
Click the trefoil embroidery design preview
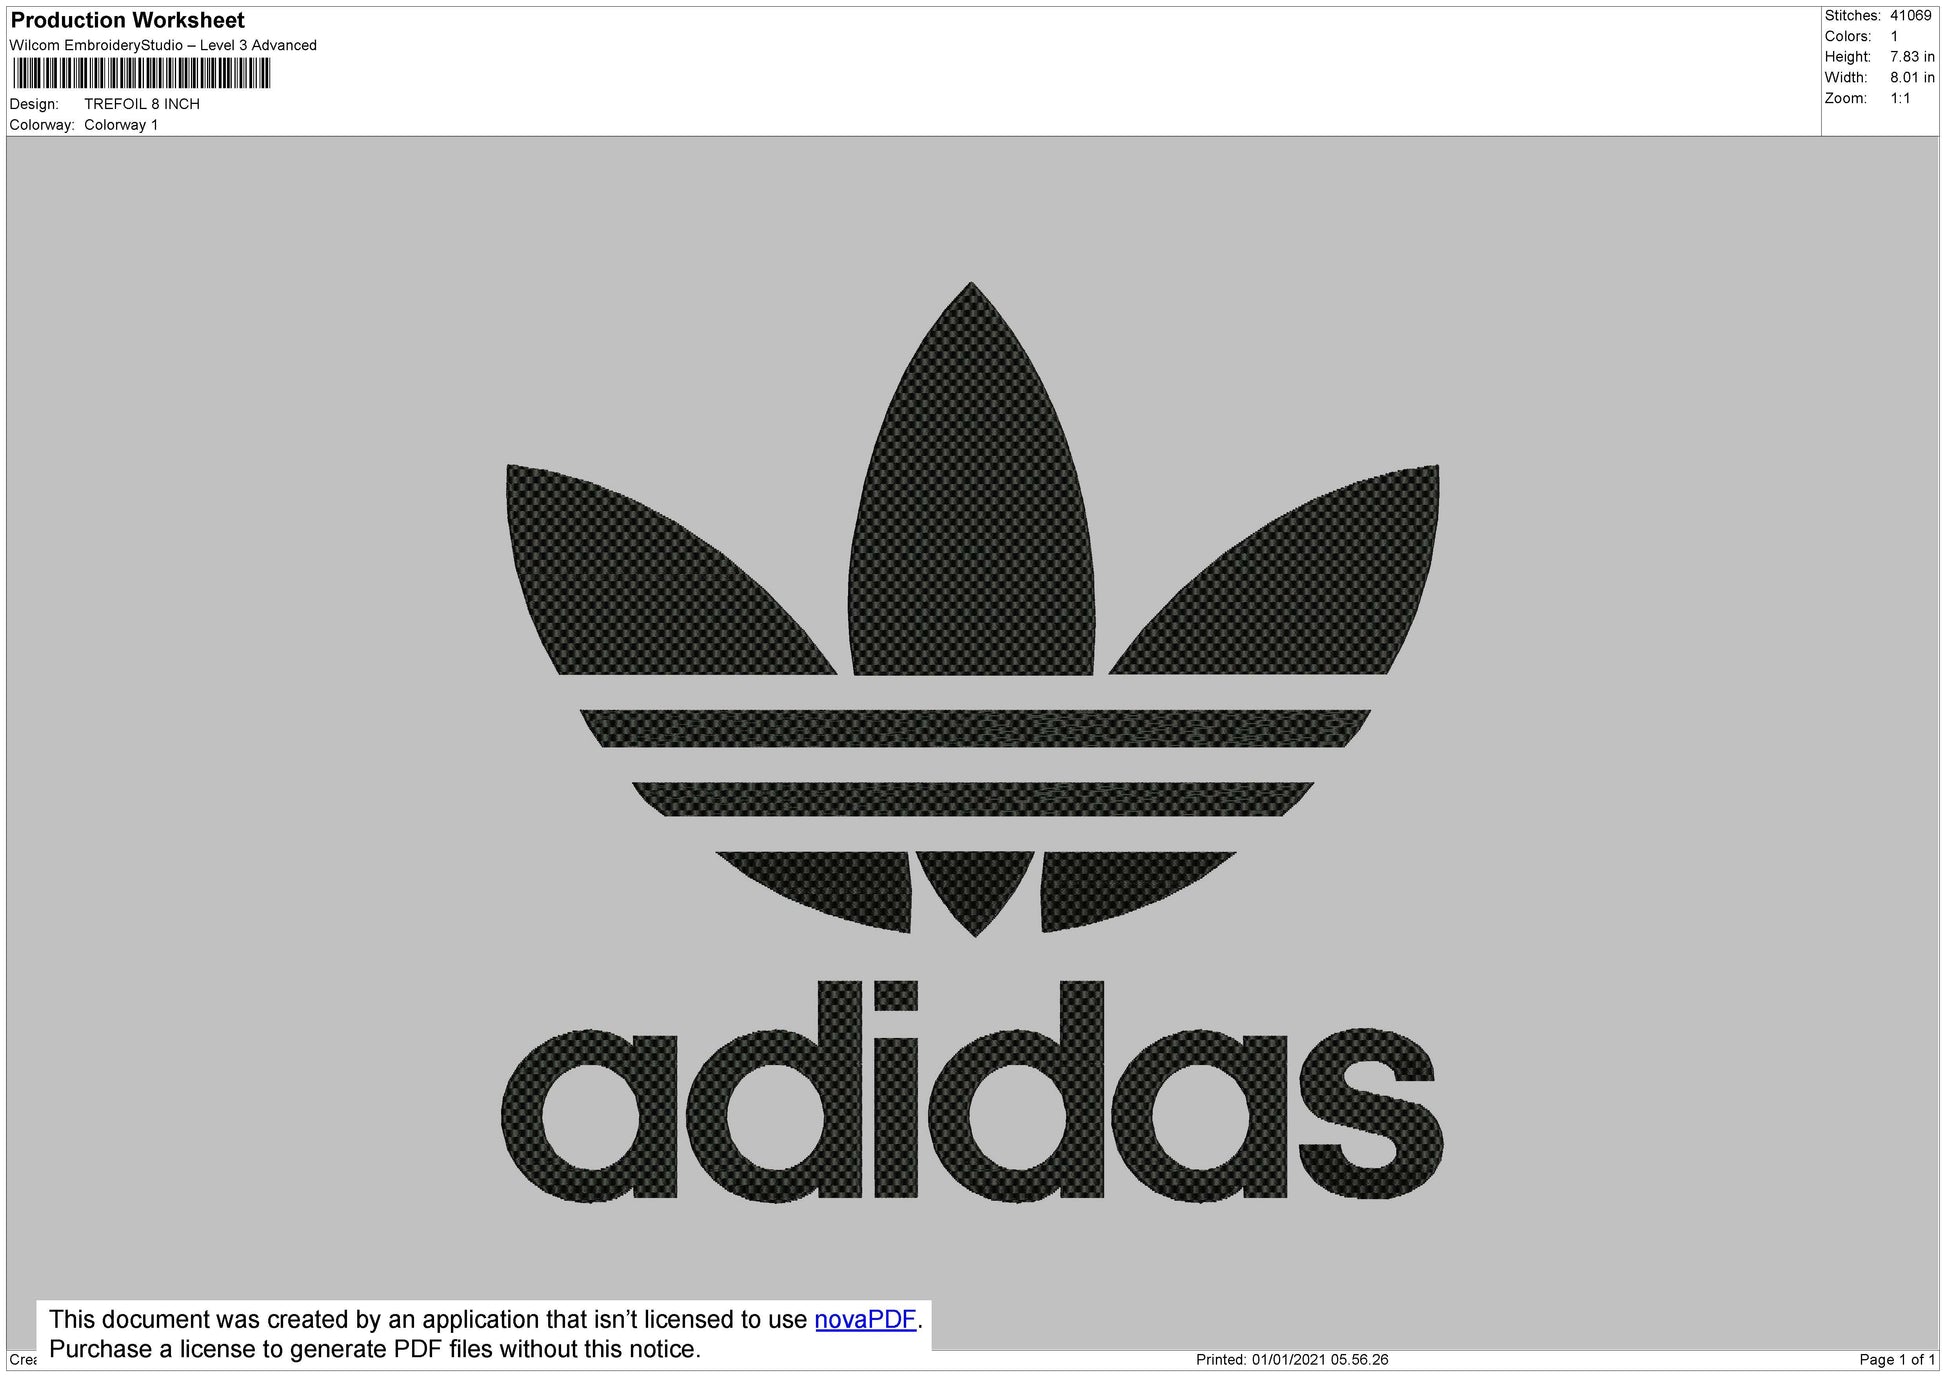click(x=972, y=741)
